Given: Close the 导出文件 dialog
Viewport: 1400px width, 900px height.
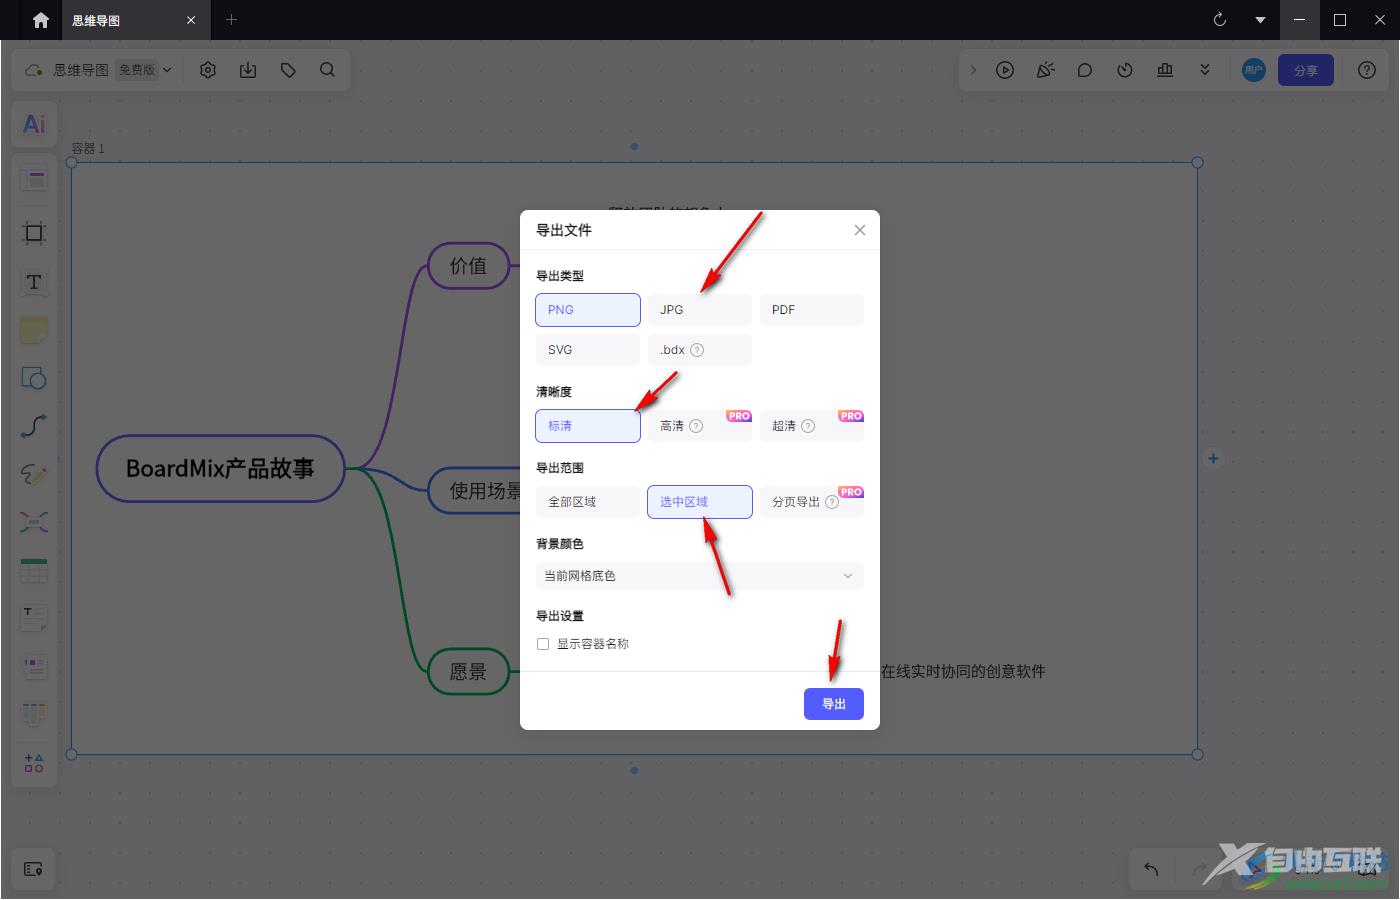Looking at the screenshot, I should tap(860, 230).
